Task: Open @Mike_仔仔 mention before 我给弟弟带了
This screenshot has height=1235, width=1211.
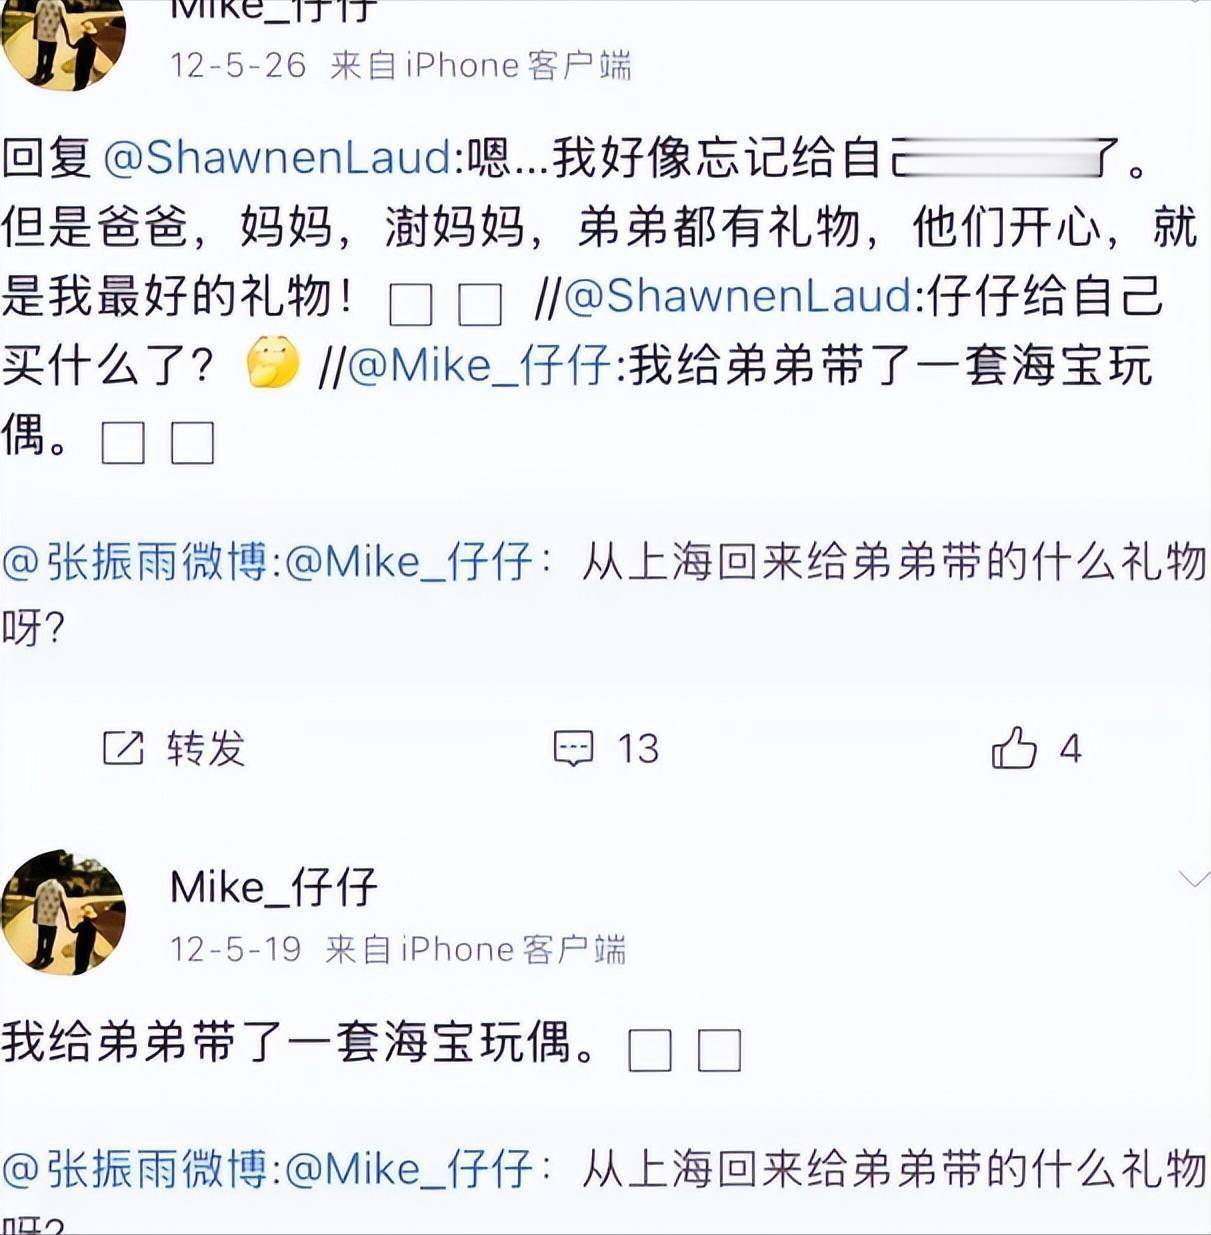Action: coord(480,366)
